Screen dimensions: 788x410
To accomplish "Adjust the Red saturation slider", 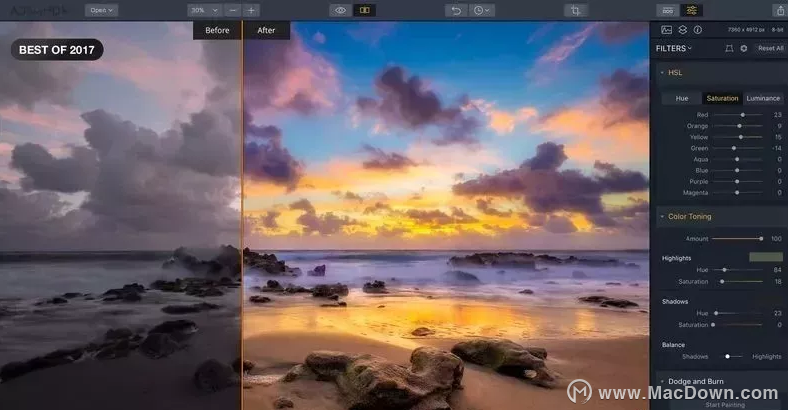I will pyautogui.click(x=738, y=115).
